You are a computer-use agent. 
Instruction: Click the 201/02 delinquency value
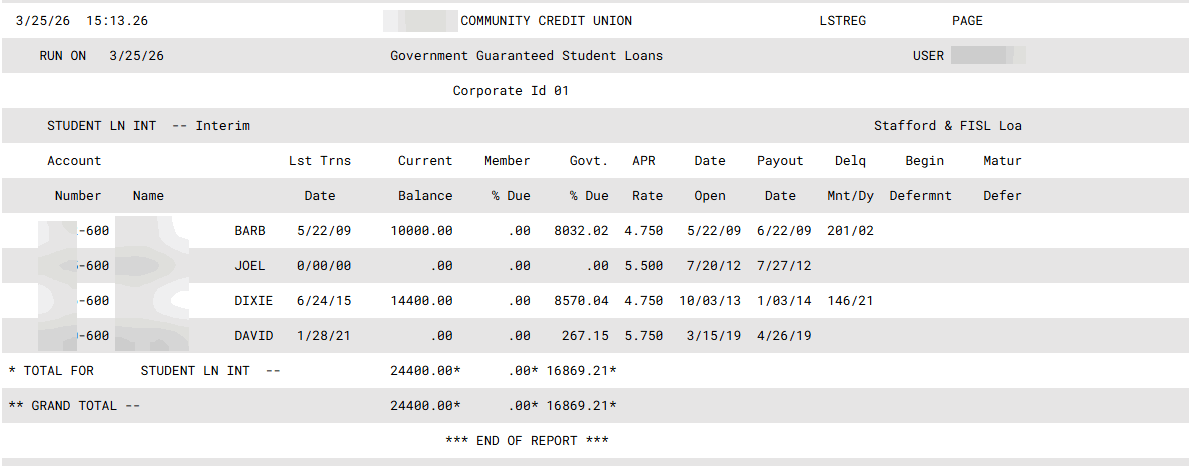click(x=850, y=231)
